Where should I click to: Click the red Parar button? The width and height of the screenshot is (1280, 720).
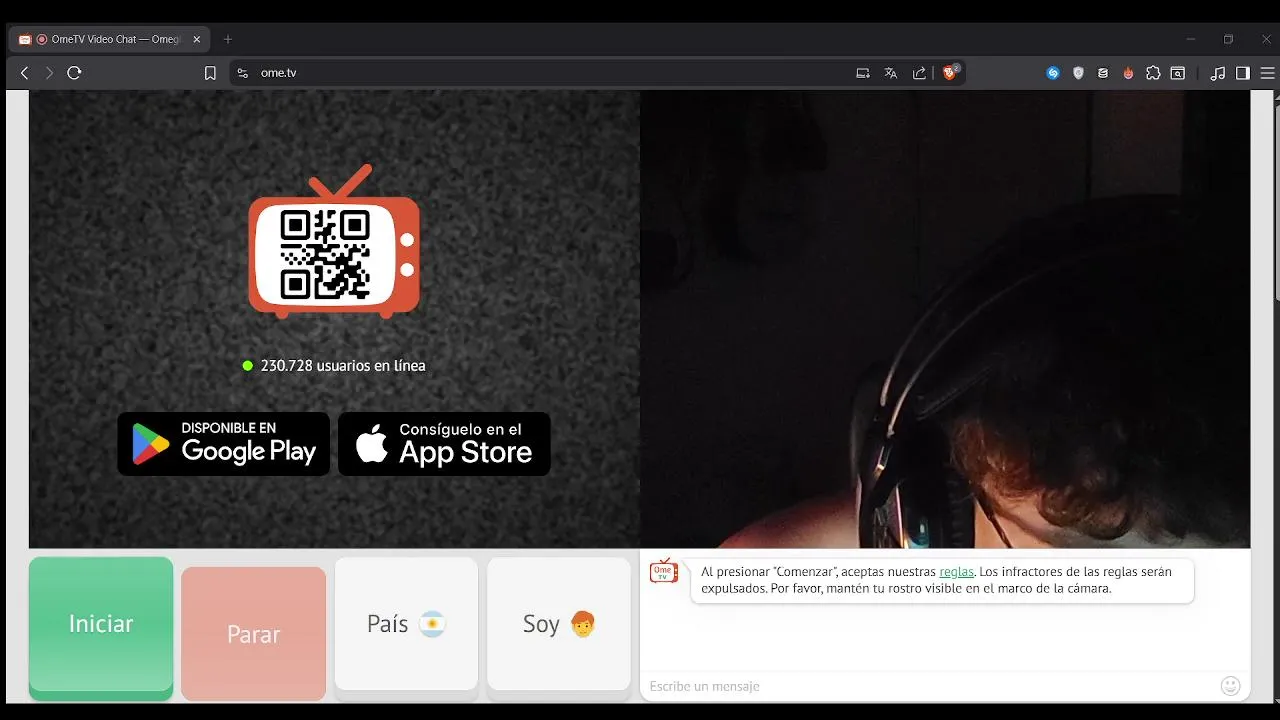coord(253,634)
